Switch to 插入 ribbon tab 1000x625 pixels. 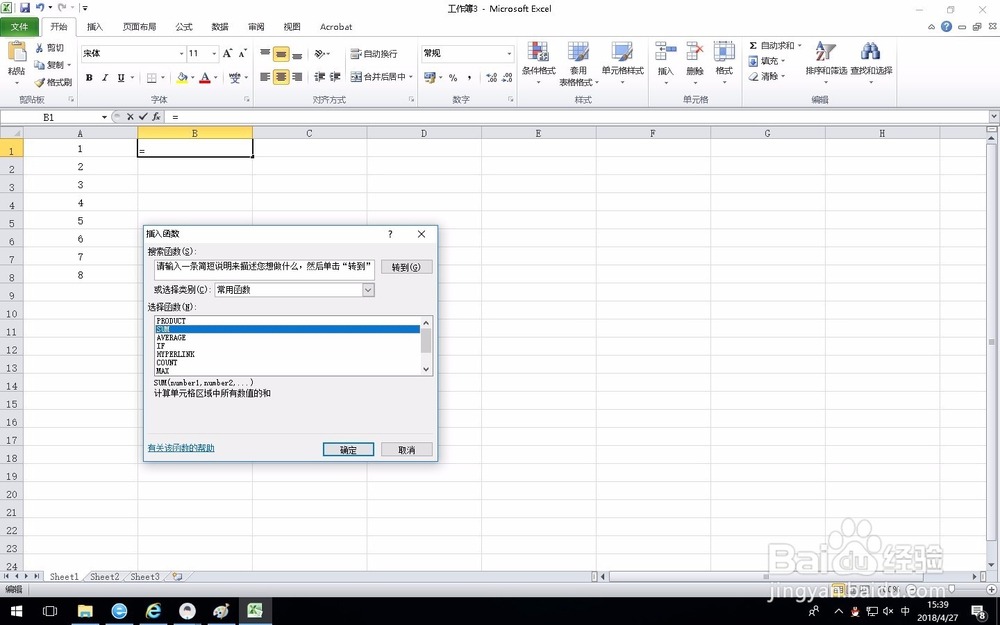(94, 27)
